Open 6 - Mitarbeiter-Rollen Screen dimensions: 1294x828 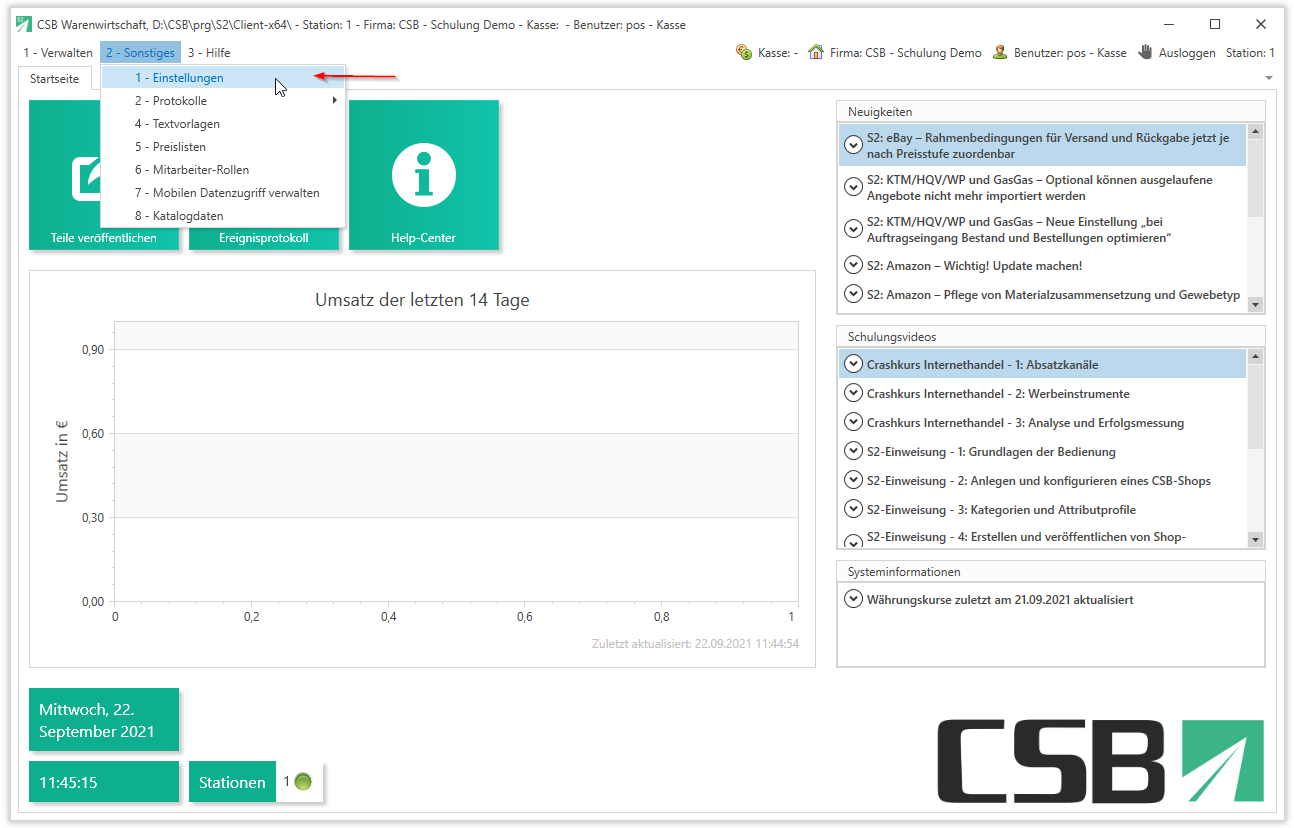pyautogui.click(x=224, y=170)
